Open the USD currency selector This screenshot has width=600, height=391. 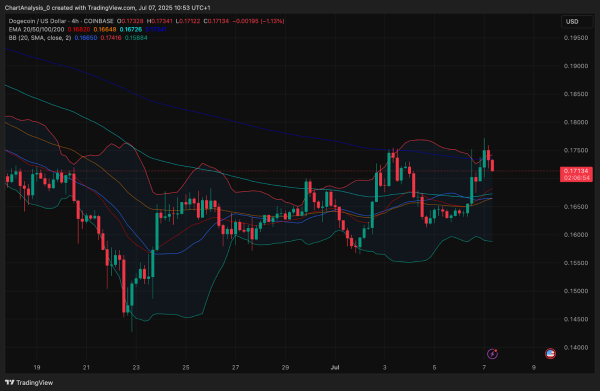pos(577,22)
